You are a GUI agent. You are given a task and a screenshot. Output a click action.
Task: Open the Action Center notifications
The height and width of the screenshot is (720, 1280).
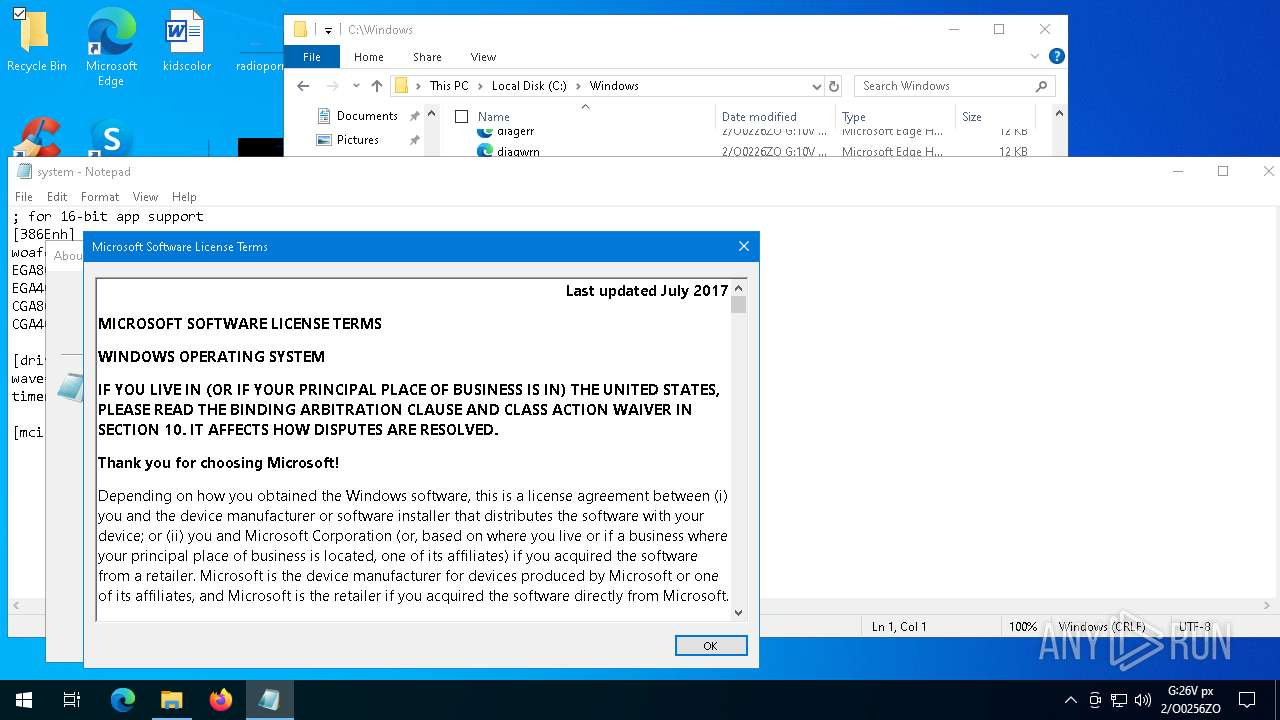pos(1247,700)
